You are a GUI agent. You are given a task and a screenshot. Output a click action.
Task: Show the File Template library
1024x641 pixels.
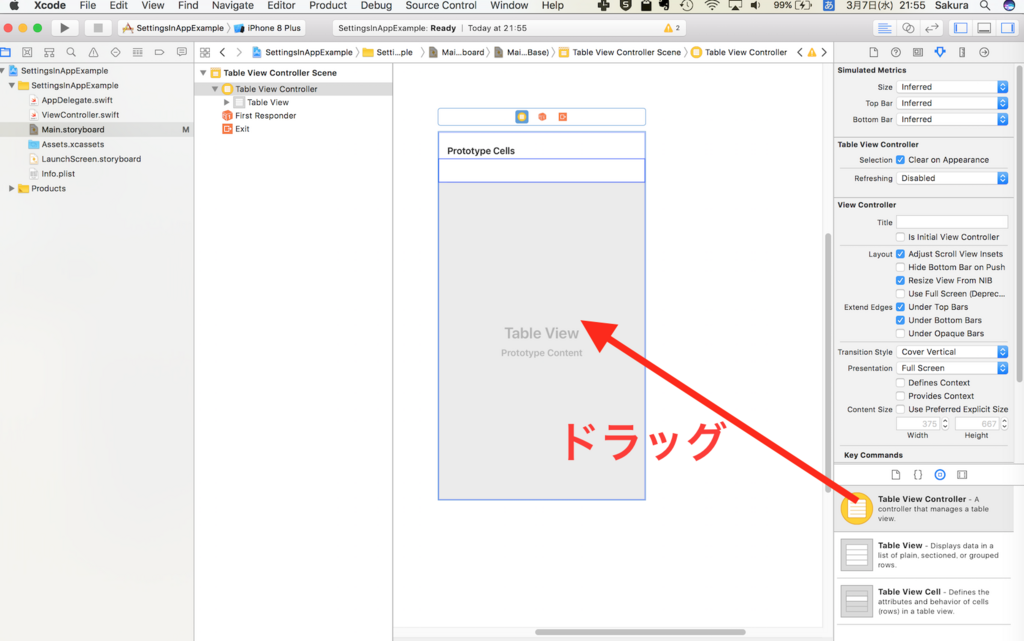tap(895, 475)
